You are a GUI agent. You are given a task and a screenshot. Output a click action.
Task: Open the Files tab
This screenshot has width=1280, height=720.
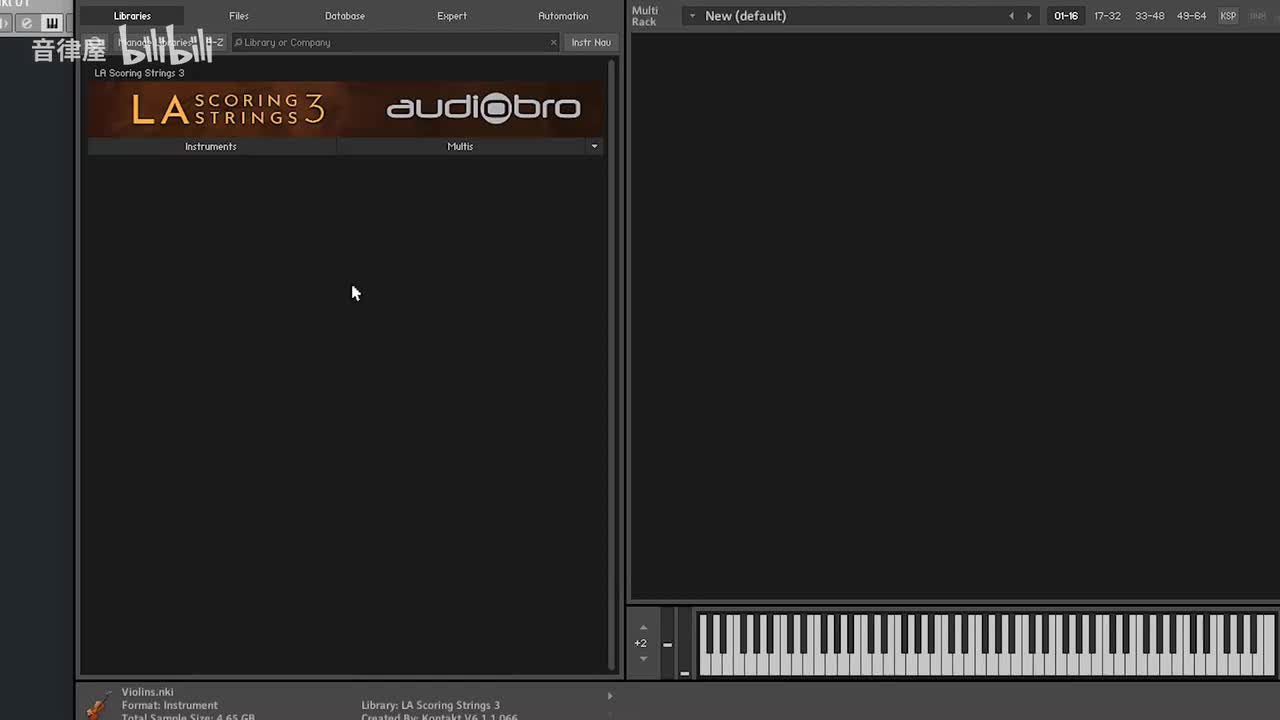pyautogui.click(x=238, y=16)
